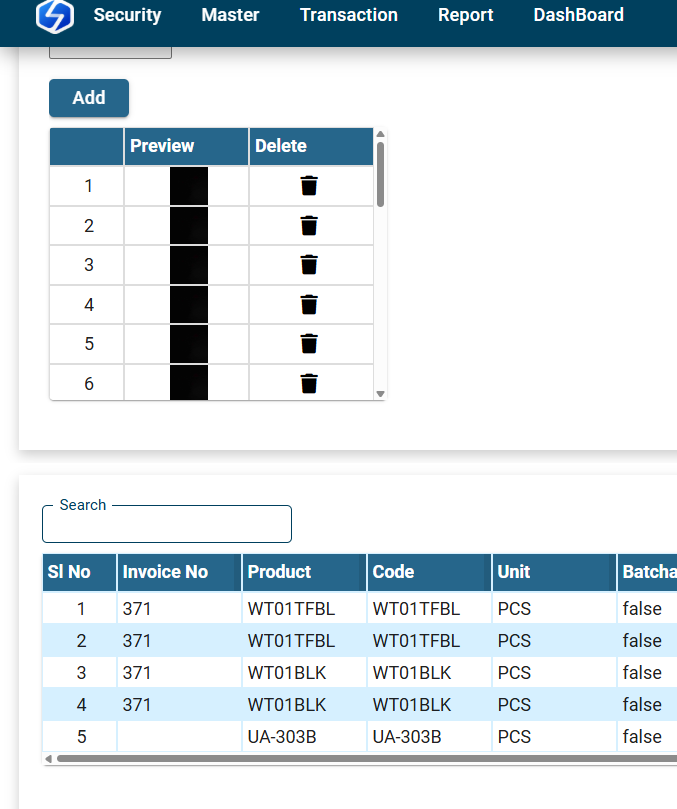Delete the sixth preview image
This screenshot has width=677, height=809.
(x=310, y=383)
